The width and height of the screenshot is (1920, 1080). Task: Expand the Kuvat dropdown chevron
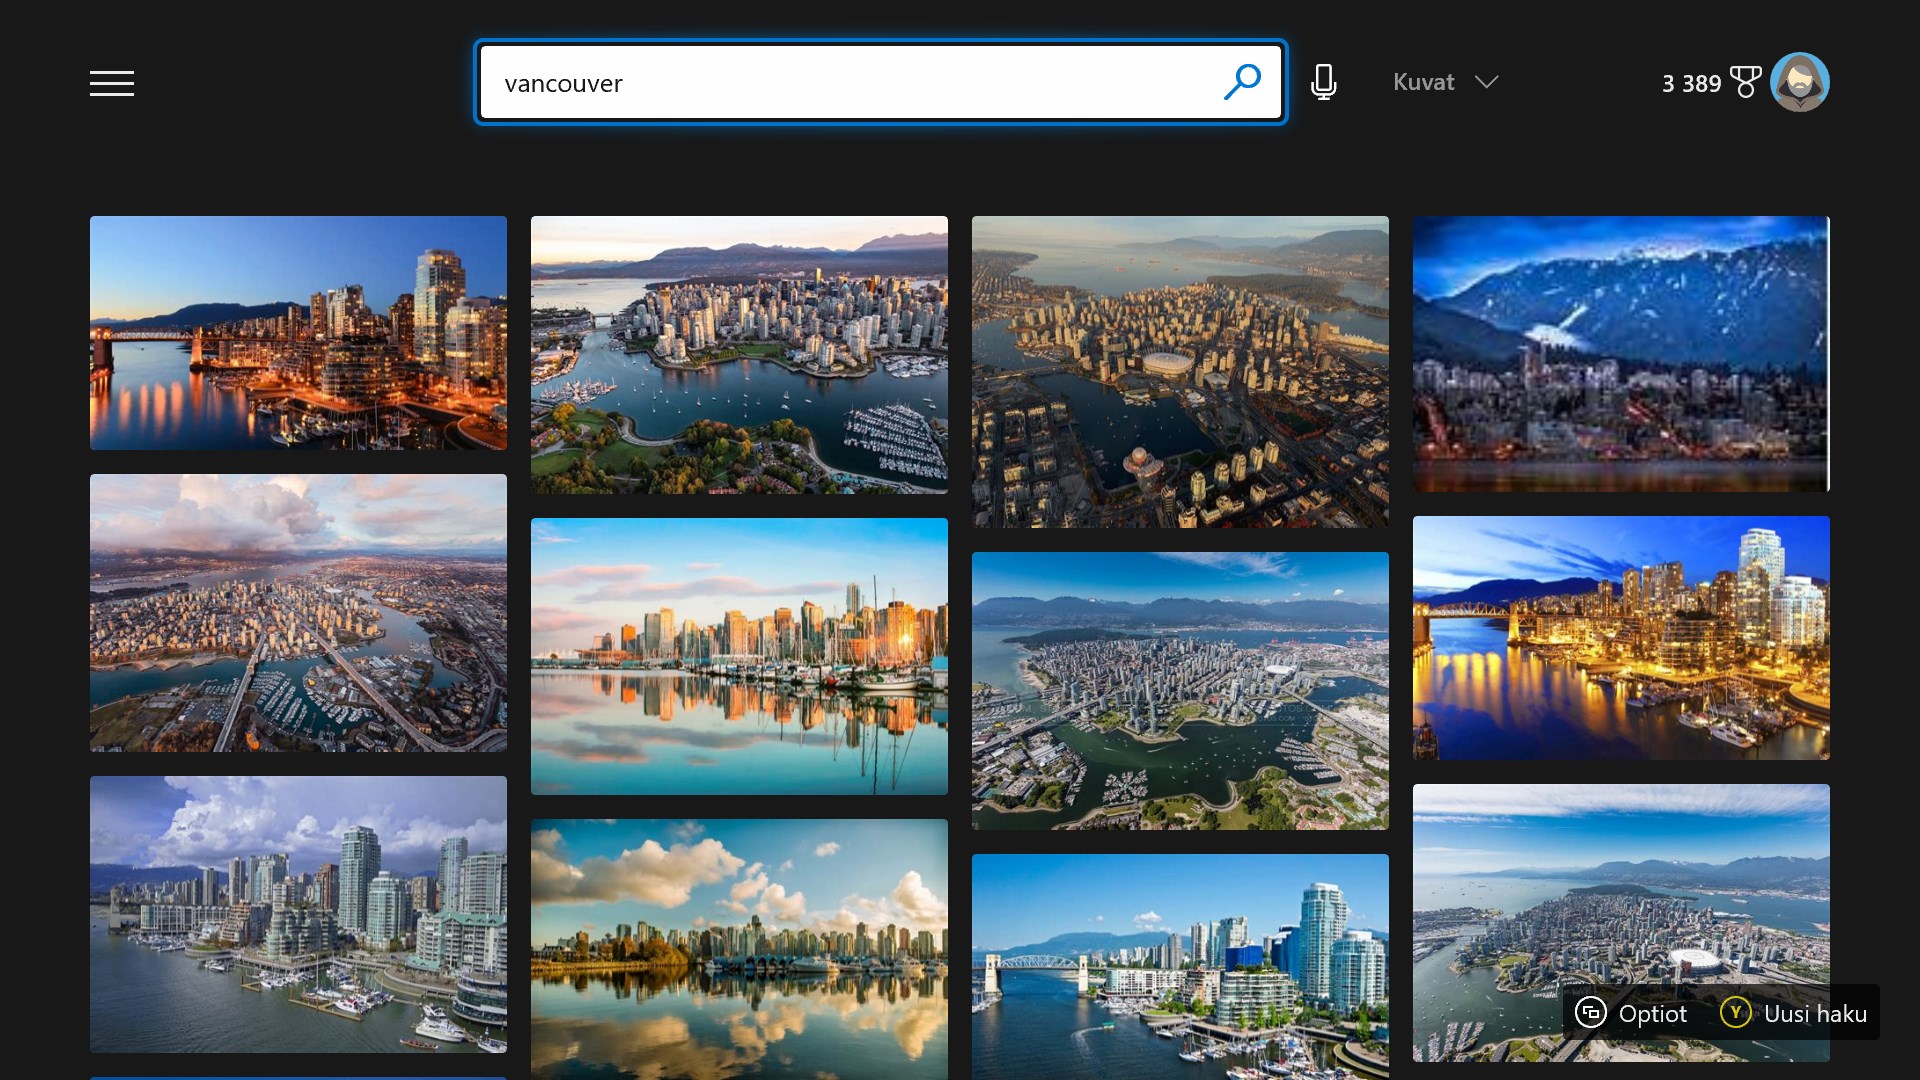pyautogui.click(x=1486, y=82)
